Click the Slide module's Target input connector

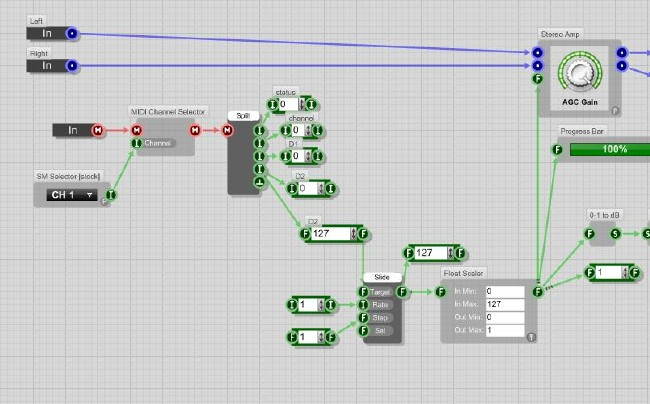click(362, 291)
